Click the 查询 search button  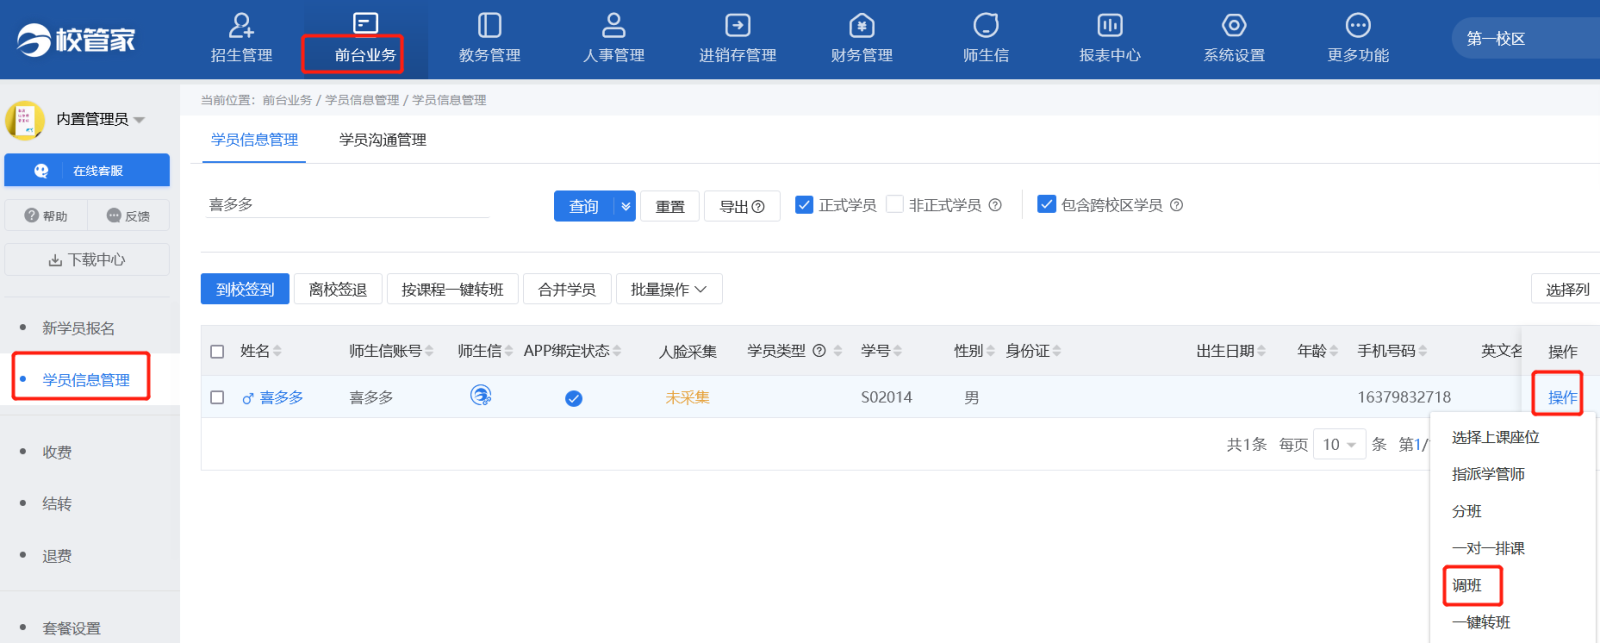[584, 206]
